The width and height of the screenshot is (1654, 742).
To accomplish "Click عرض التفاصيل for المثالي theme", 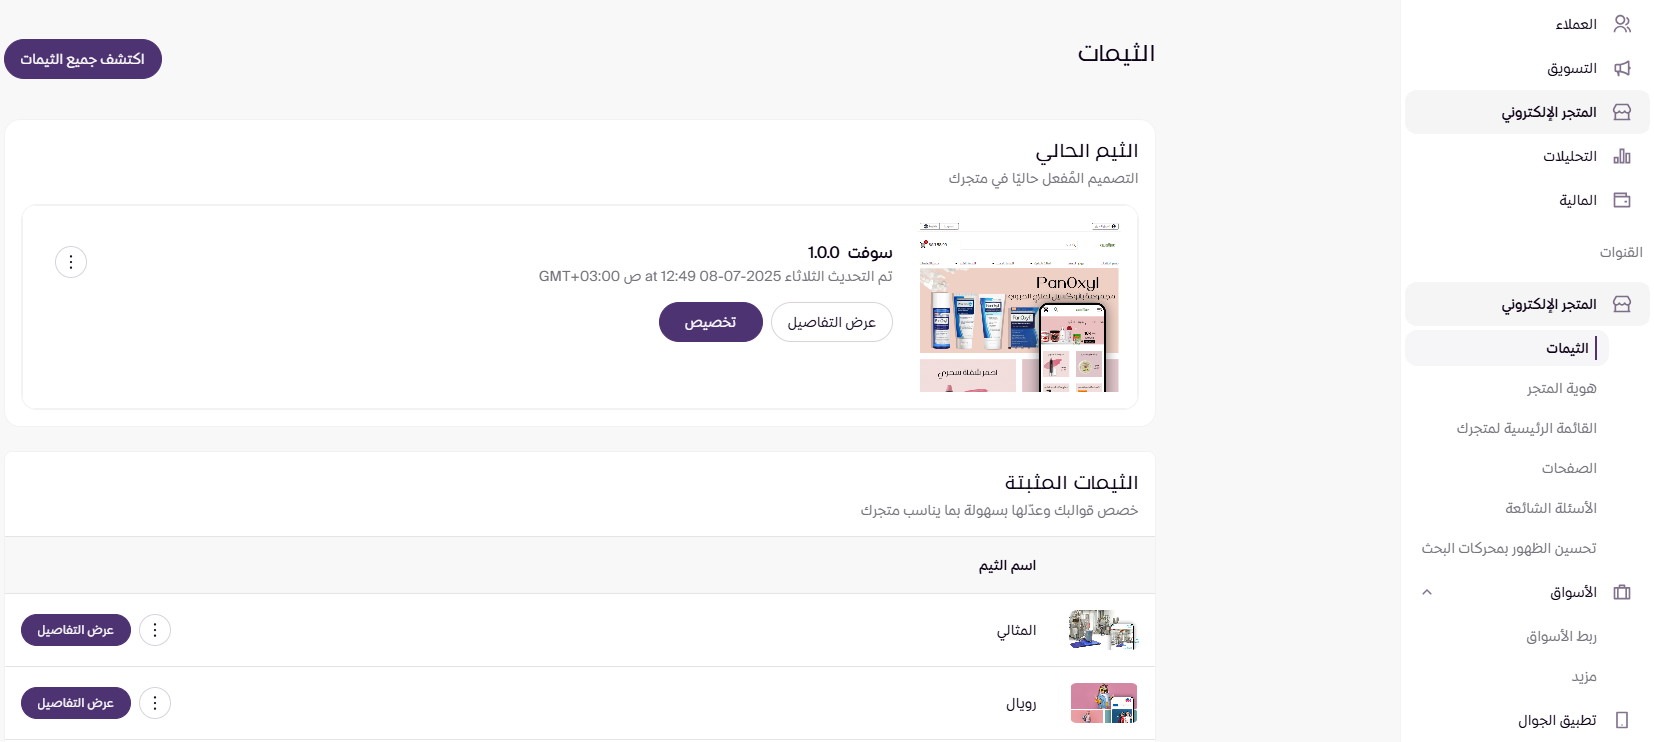I will point(76,630).
